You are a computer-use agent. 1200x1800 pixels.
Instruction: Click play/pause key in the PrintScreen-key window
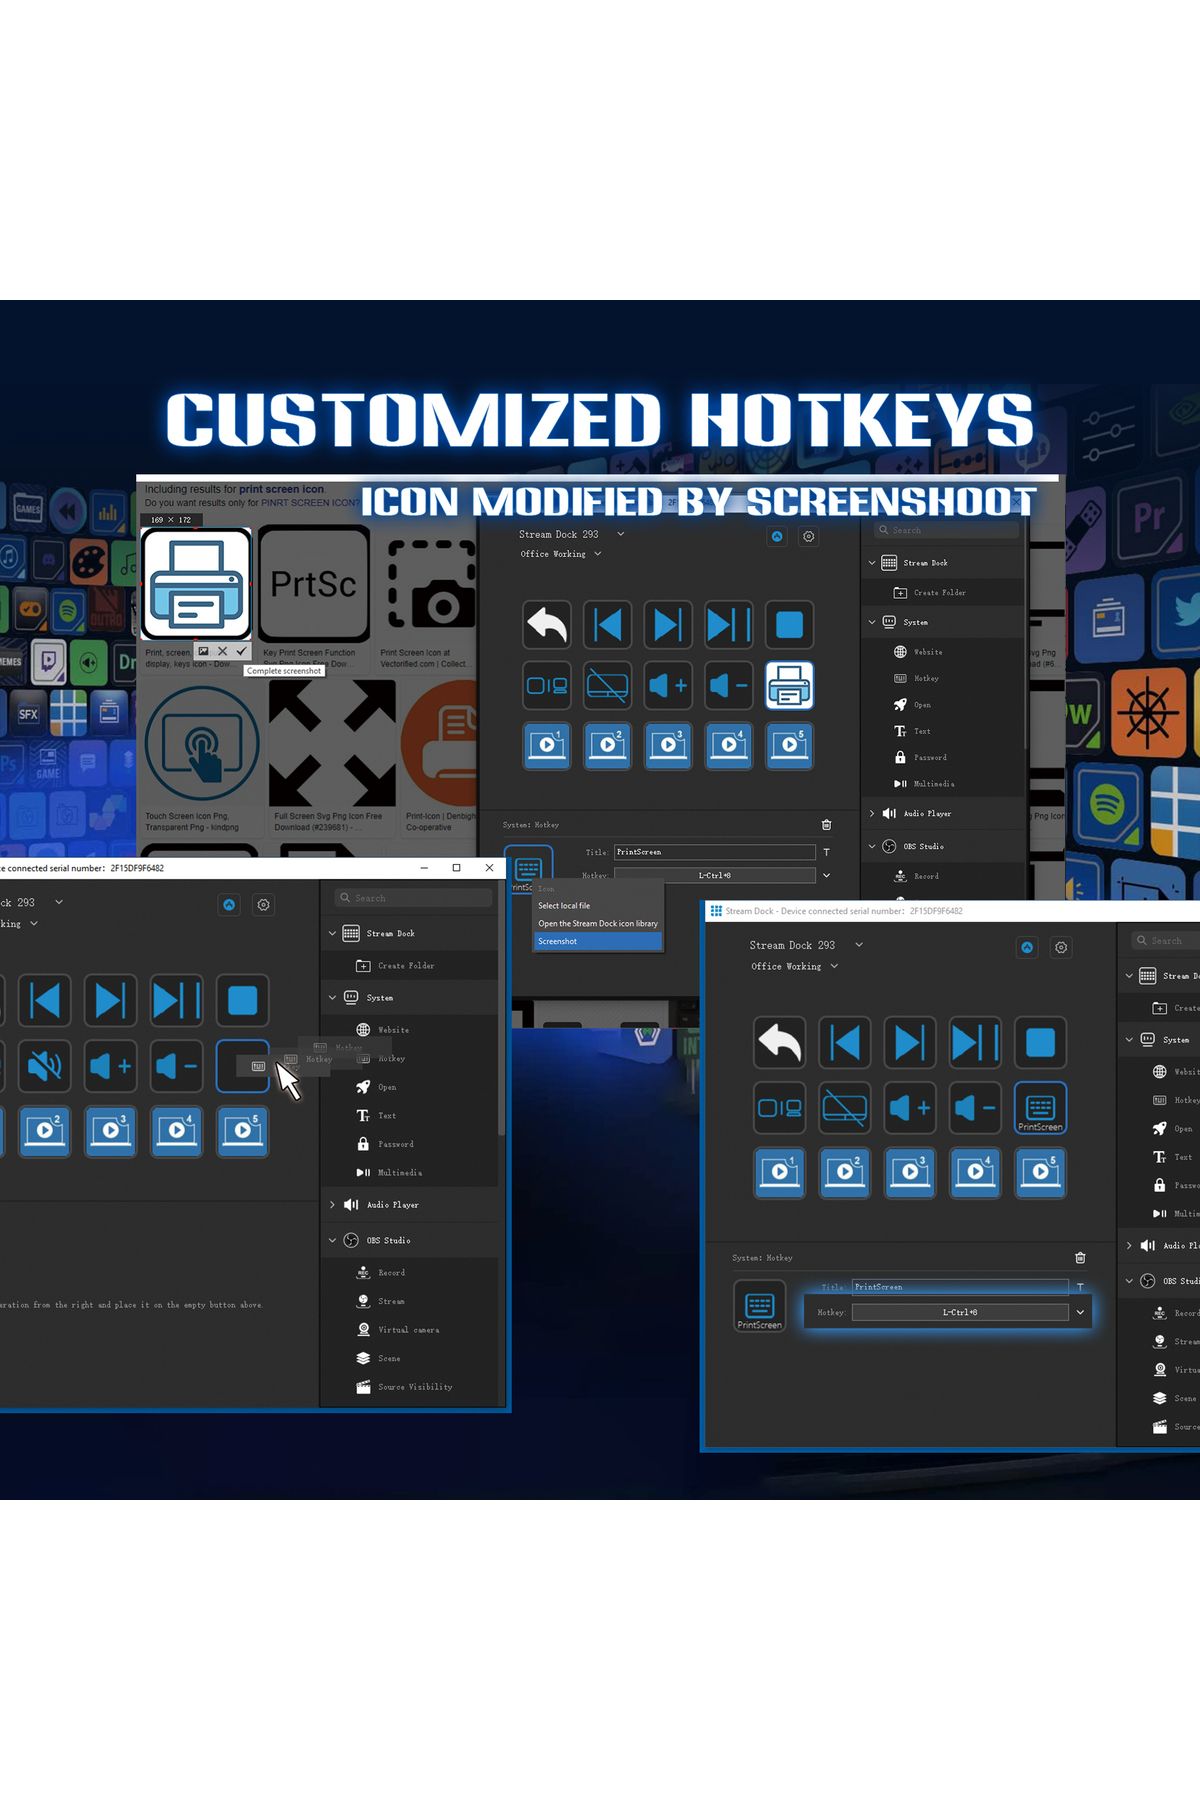pos(975,1043)
